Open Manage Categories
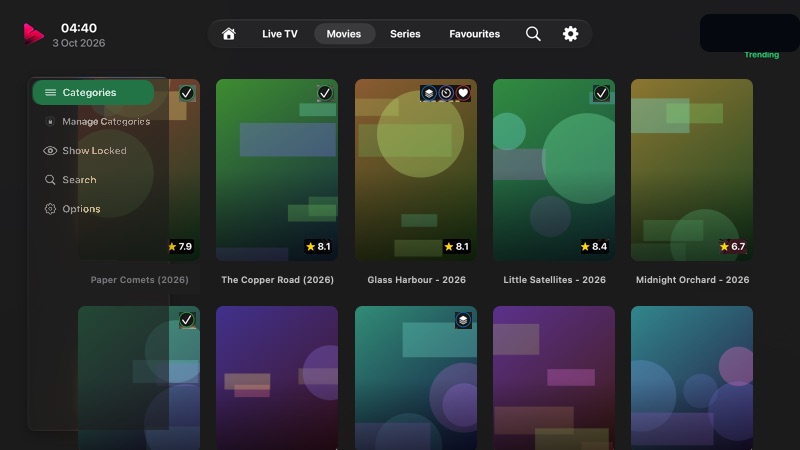800x450 pixels. [x=106, y=121]
